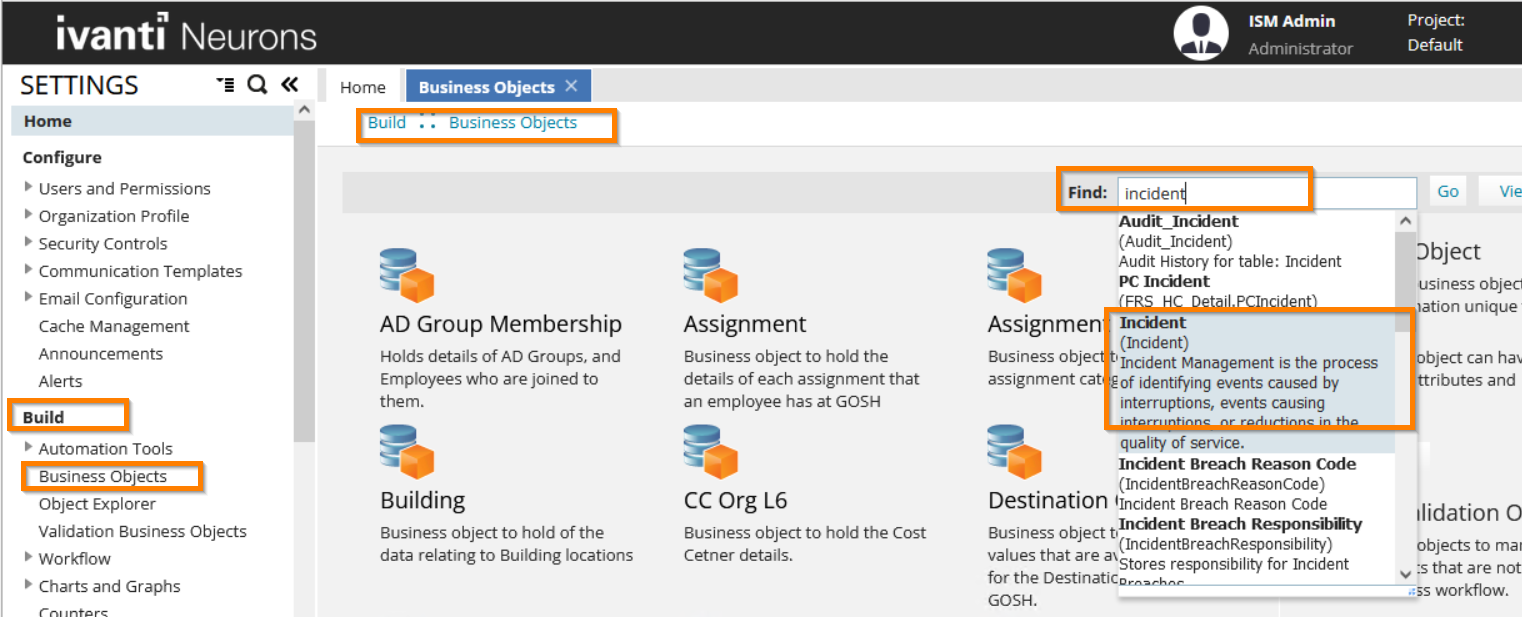Click the search magnifier icon in Settings header
Image resolution: width=1522 pixels, height=617 pixels.
[257, 85]
